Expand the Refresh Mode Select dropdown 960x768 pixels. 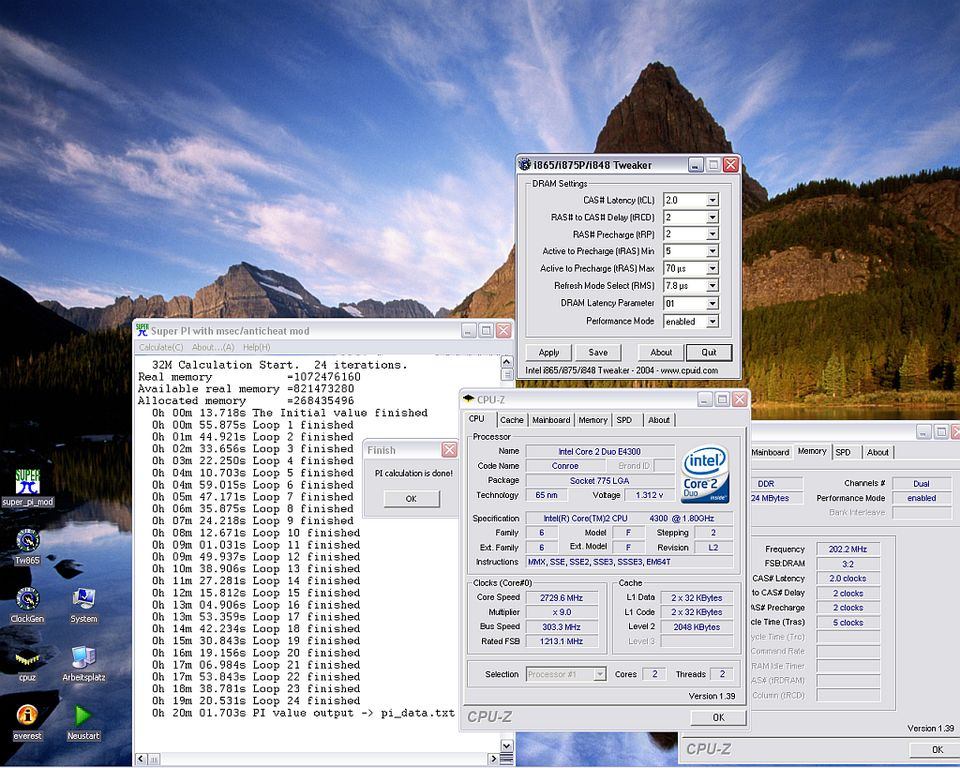[712, 285]
